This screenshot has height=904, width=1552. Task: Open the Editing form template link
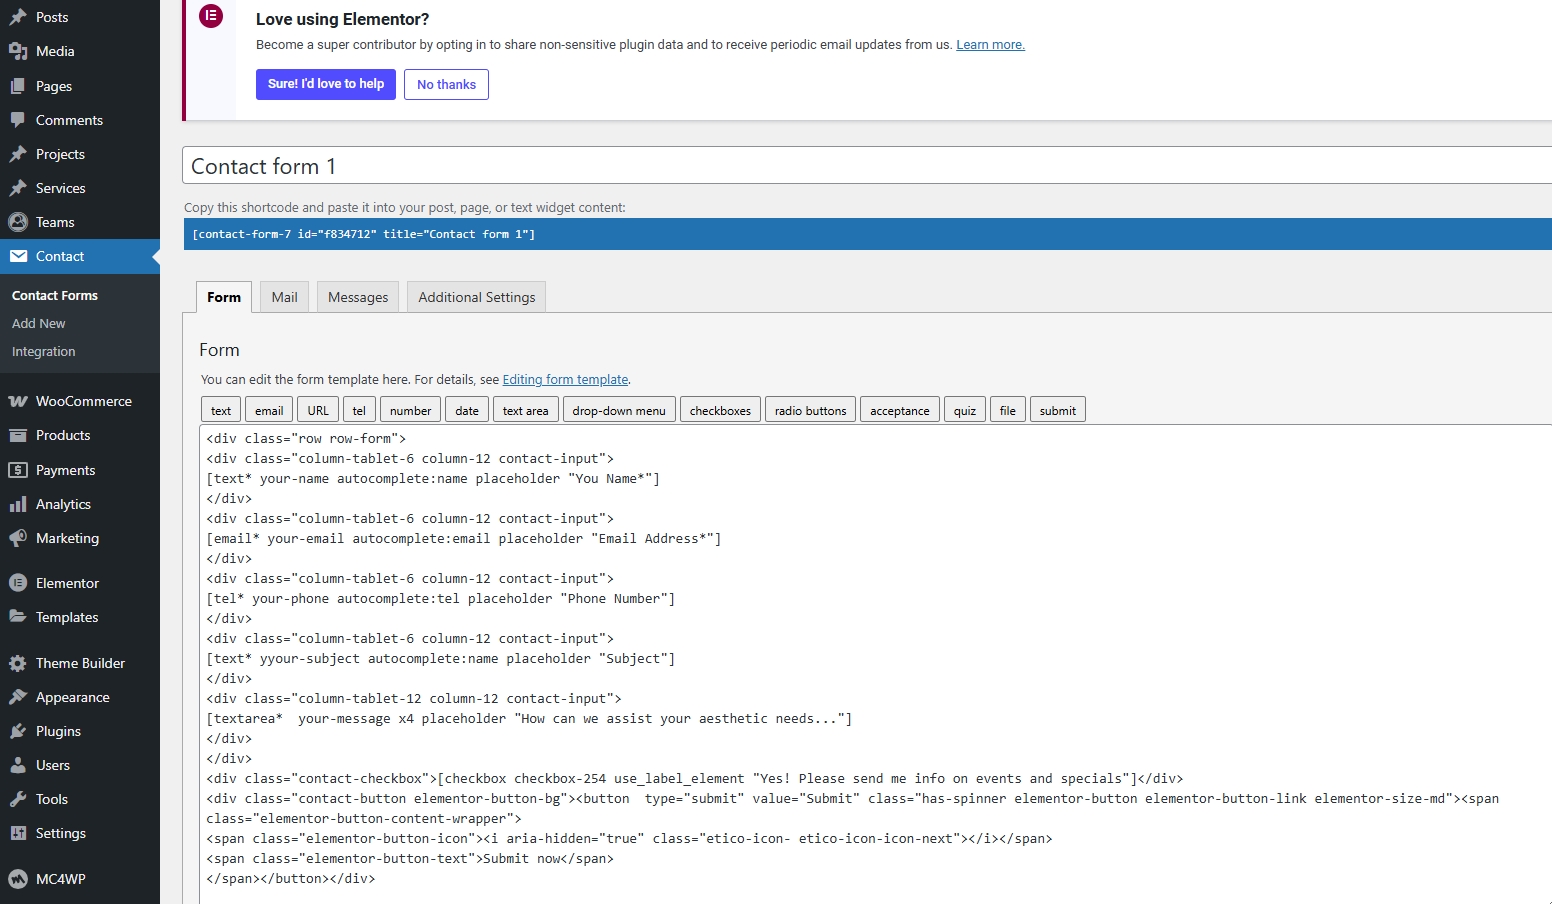coord(565,380)
